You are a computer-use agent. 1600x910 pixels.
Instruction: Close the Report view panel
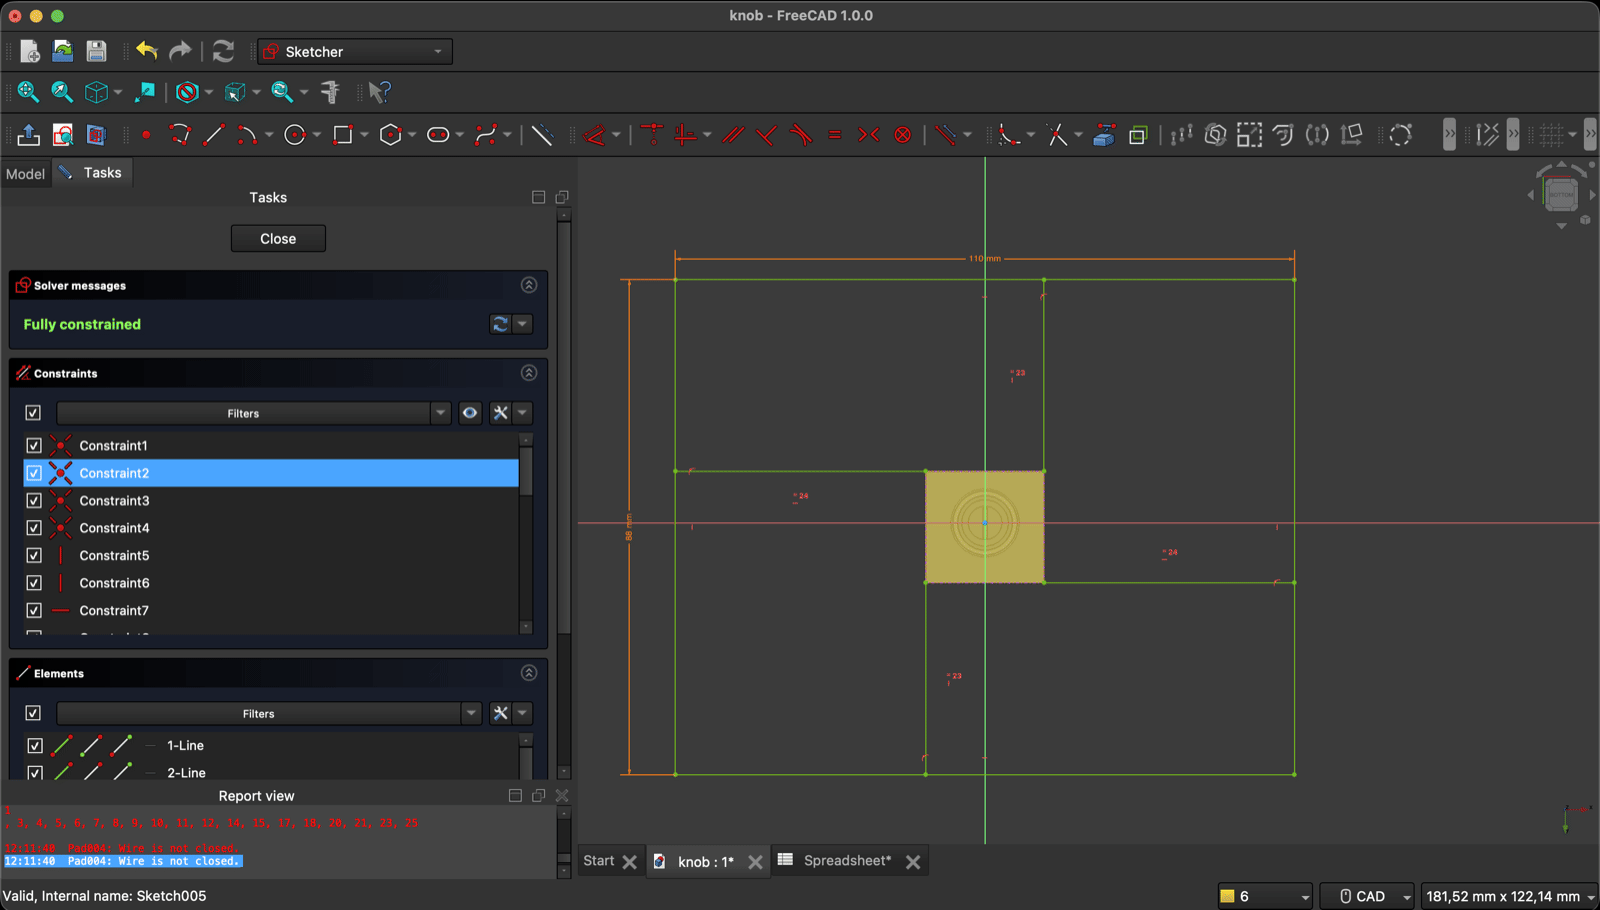562,796
